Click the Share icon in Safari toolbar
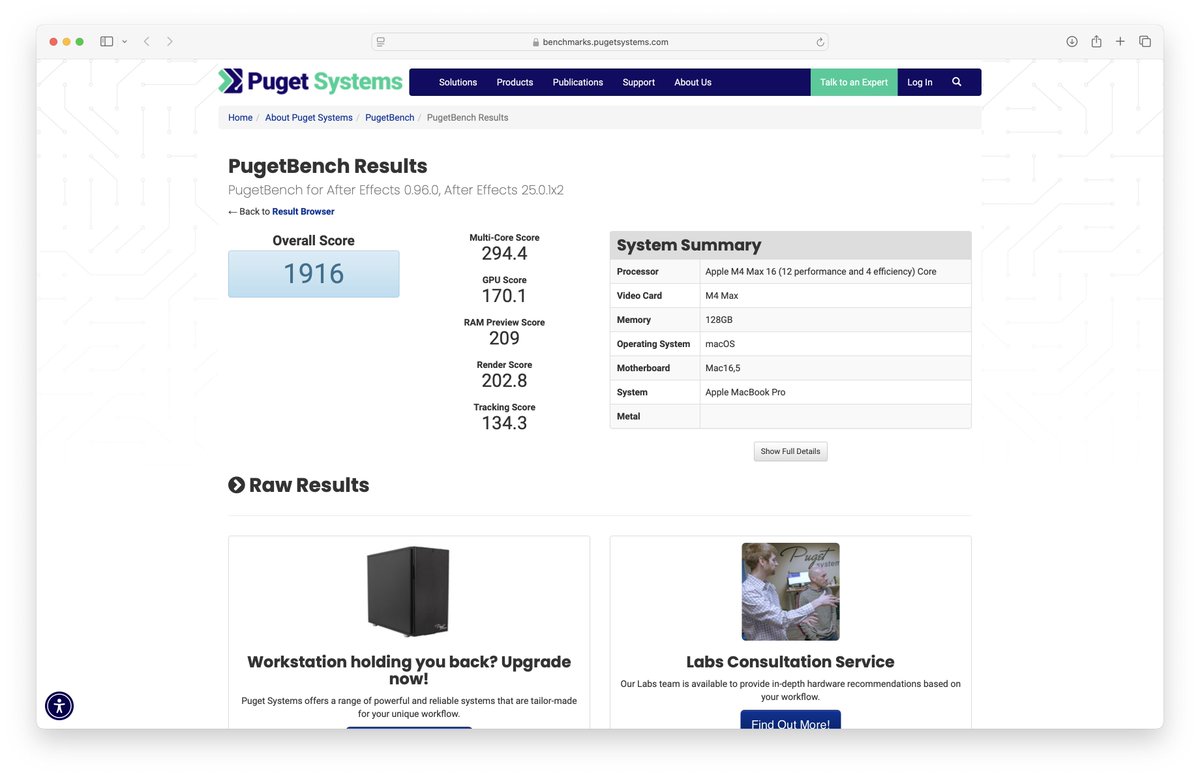 1096,42
